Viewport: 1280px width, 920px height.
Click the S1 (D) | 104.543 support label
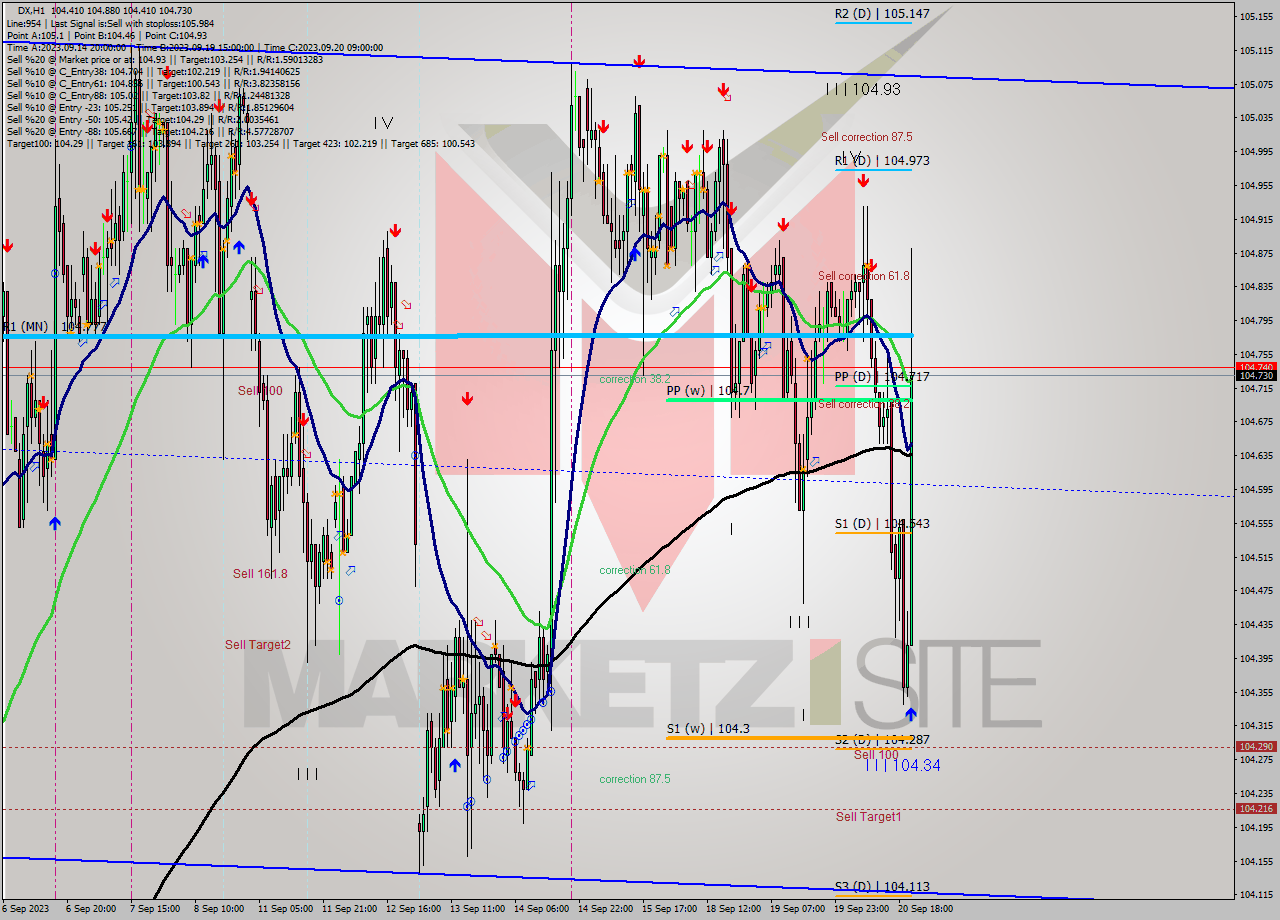point(882,524)
